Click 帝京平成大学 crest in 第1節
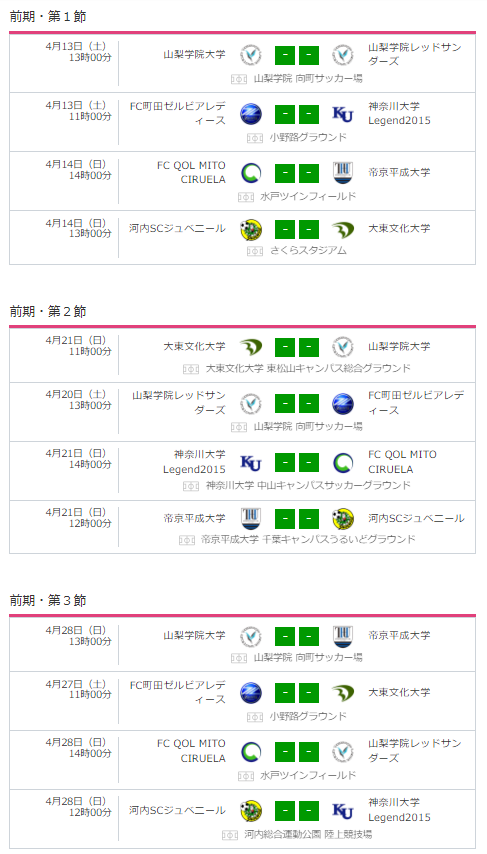Screen dimensions: 487x854 pyautogui.click(x=343, y=173)
